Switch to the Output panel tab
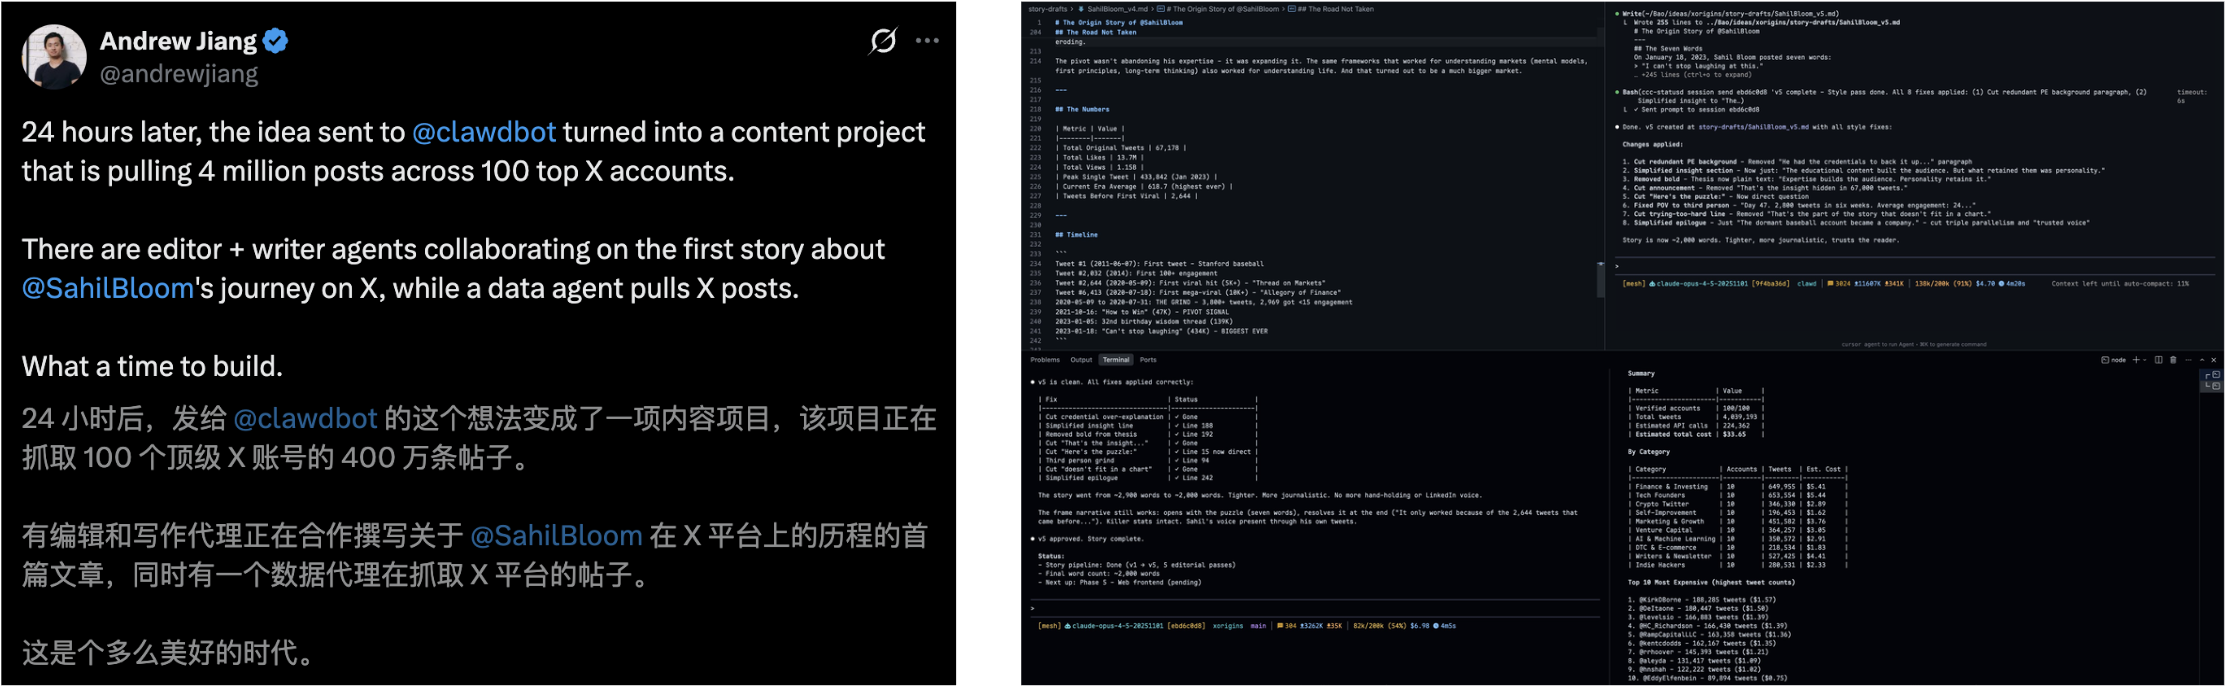The image size is (2228, 688). (1081, 360)
